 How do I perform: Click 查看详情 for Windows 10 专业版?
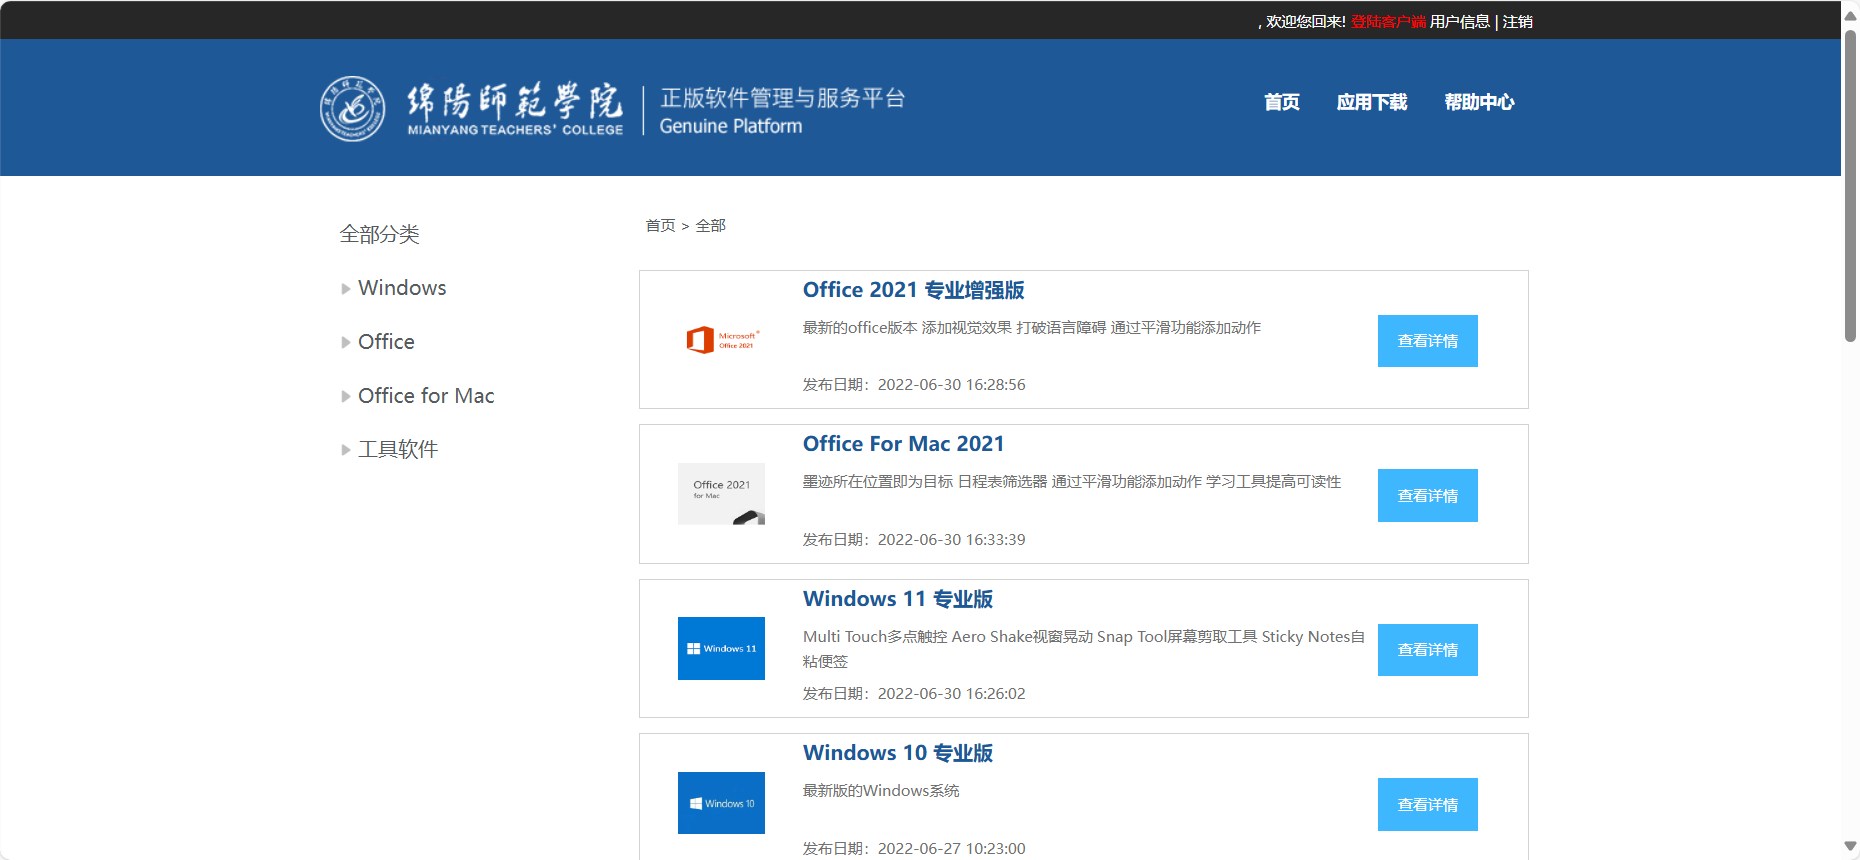1427,805
